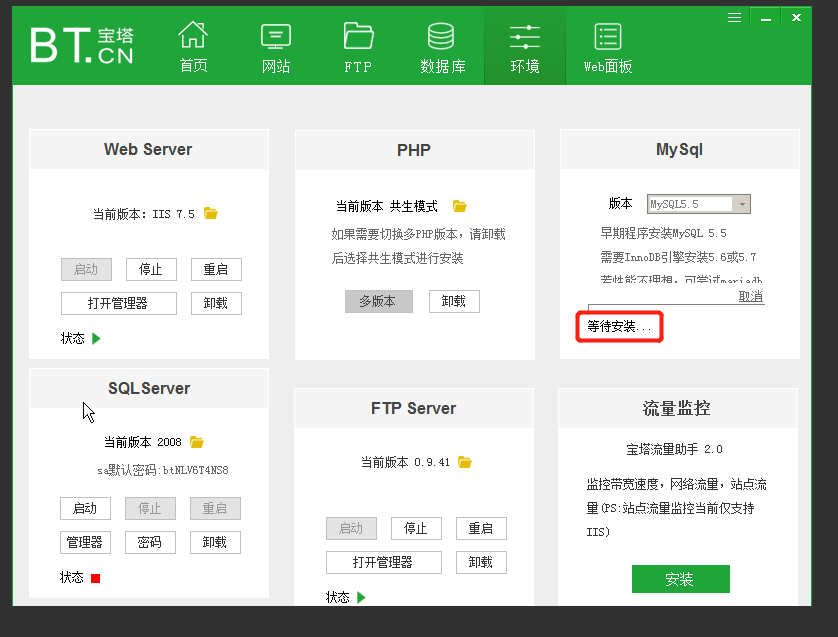Click SQL Server 密码 button
Screen dimensions: 838x637
click(150, 542)
